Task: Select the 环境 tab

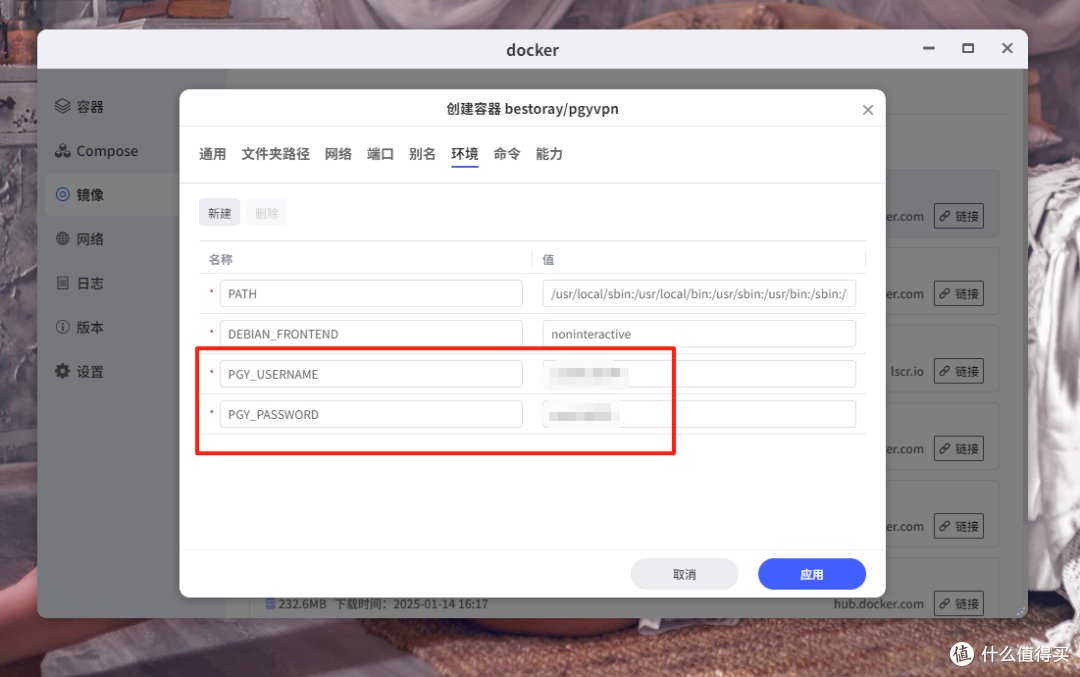Action: point(465,154)
